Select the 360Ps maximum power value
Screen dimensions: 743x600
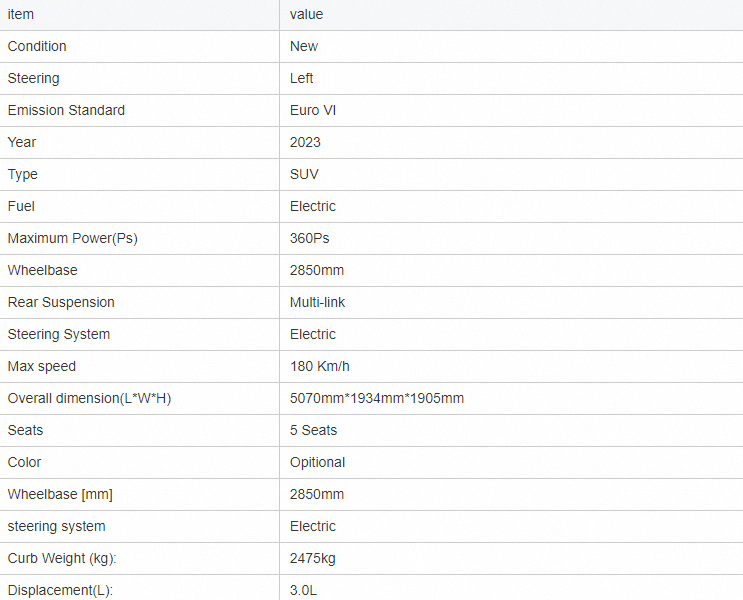point(309,238)
